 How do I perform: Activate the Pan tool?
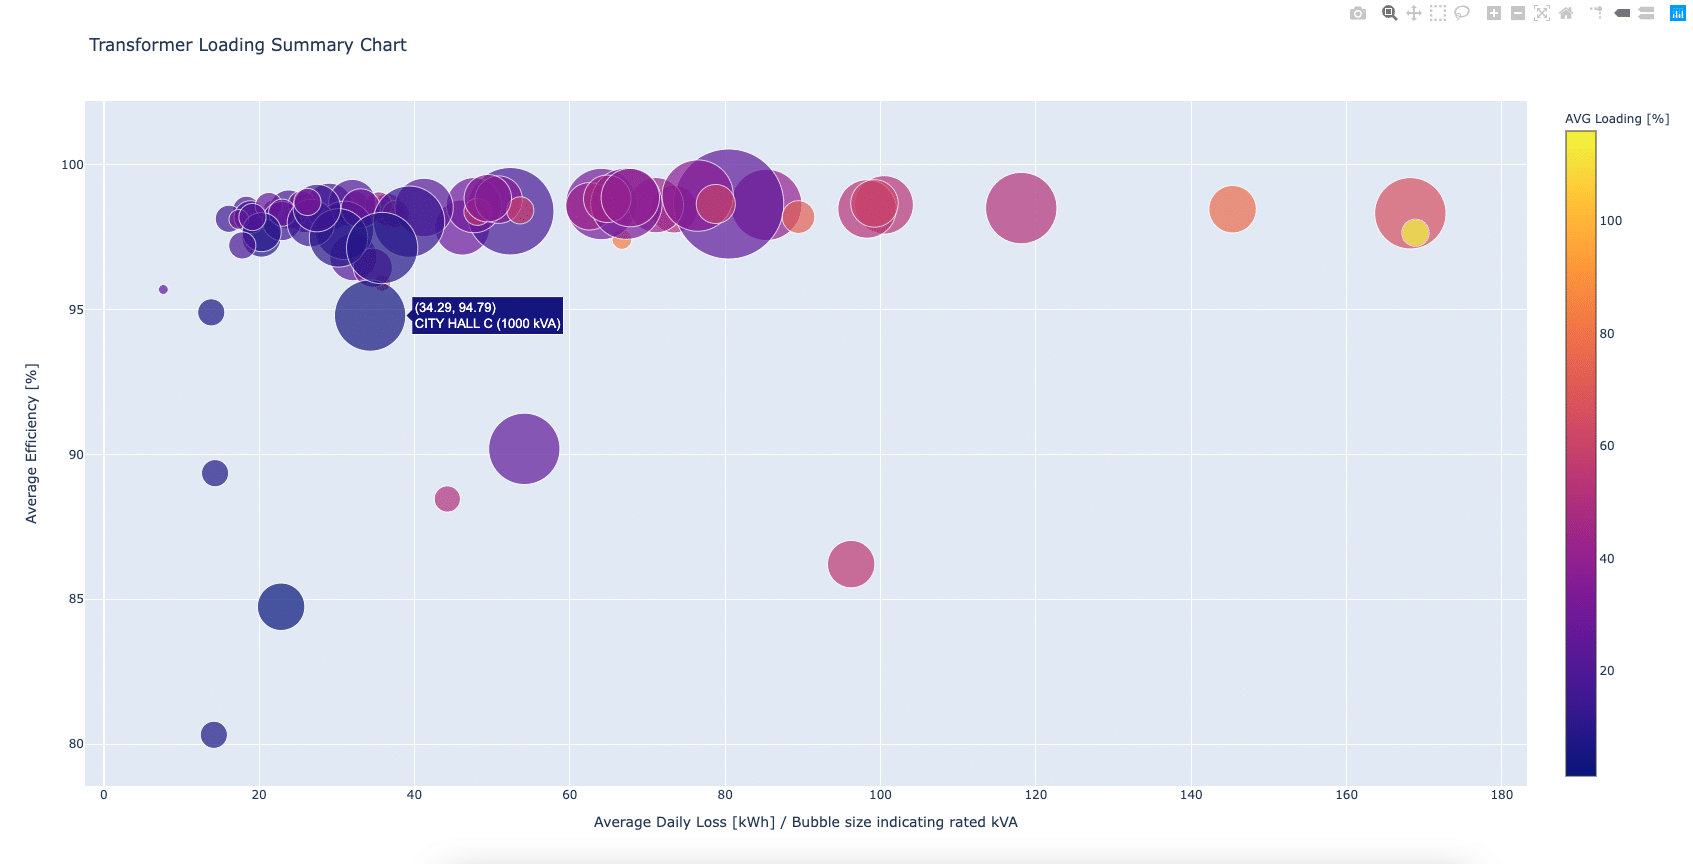tap(1414, 13)
